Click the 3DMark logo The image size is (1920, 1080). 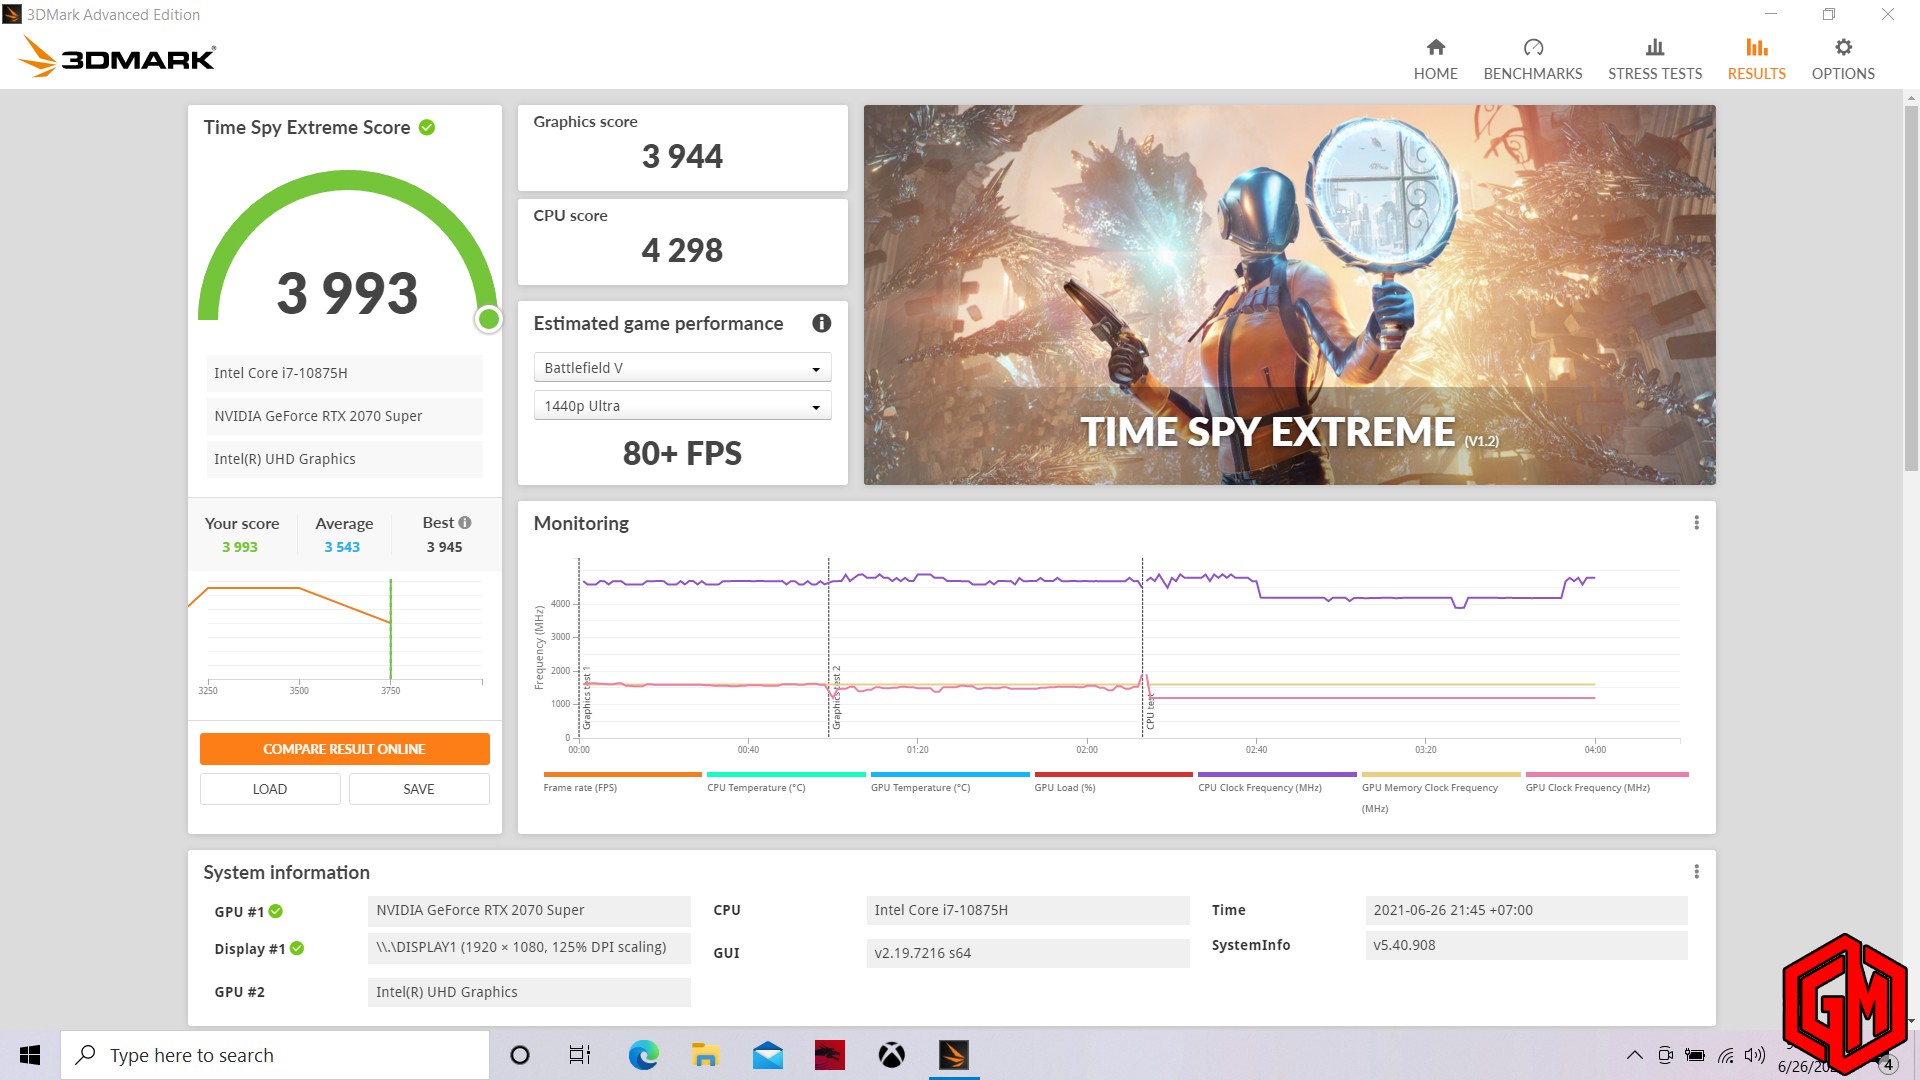[x=117, y=57]
